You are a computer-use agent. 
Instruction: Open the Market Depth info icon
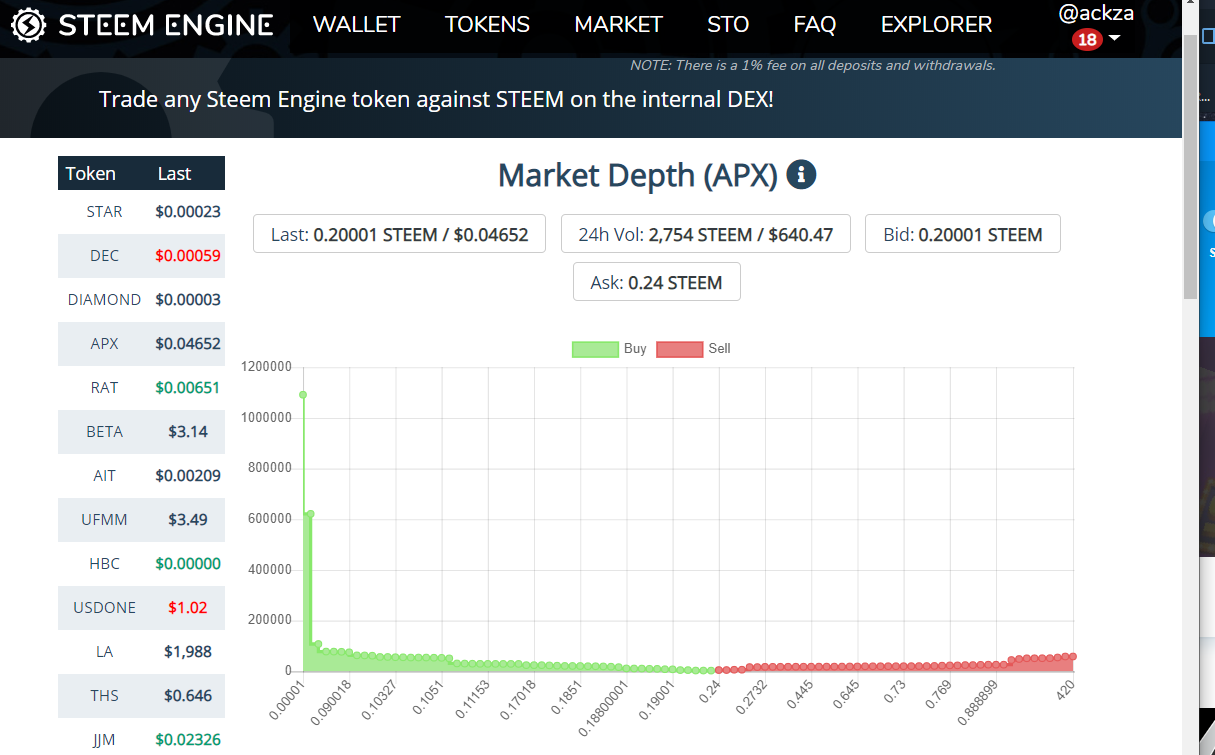pyautogui.click(x=802, y=175)
